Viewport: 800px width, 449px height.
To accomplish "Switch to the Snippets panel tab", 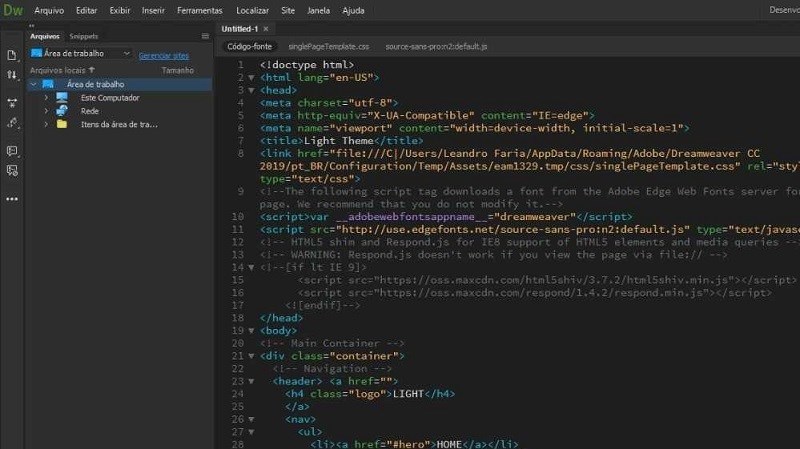I will (84, 36).
